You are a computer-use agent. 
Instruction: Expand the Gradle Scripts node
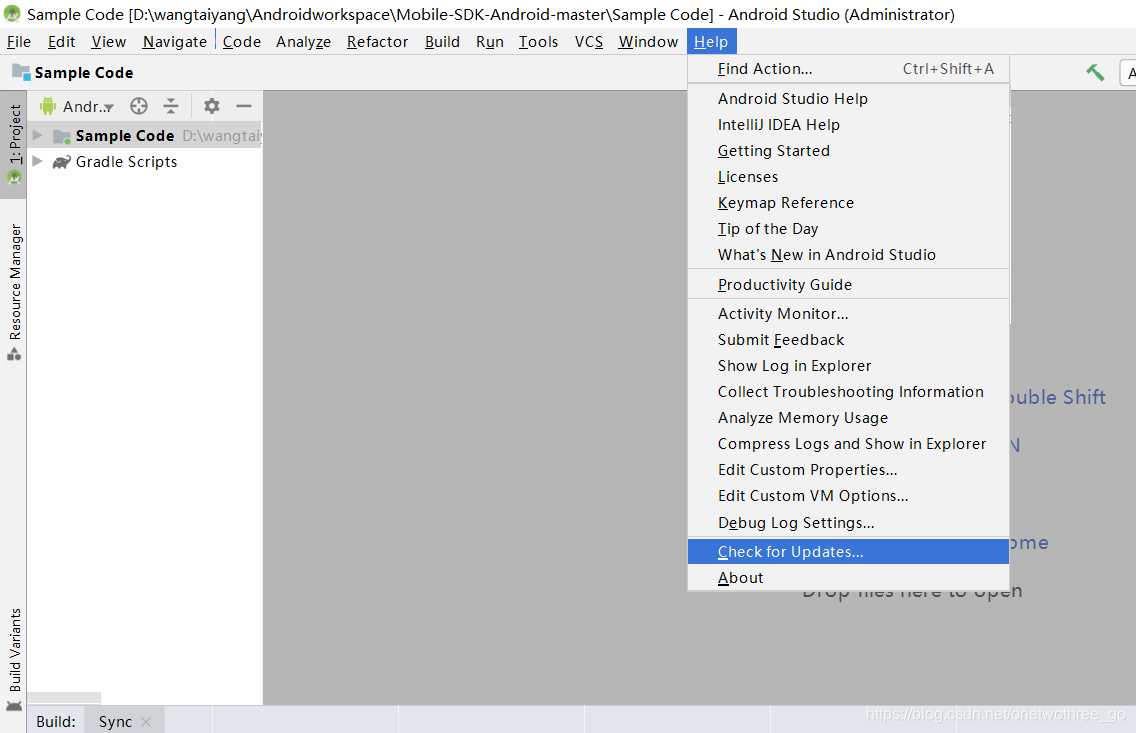38,161
